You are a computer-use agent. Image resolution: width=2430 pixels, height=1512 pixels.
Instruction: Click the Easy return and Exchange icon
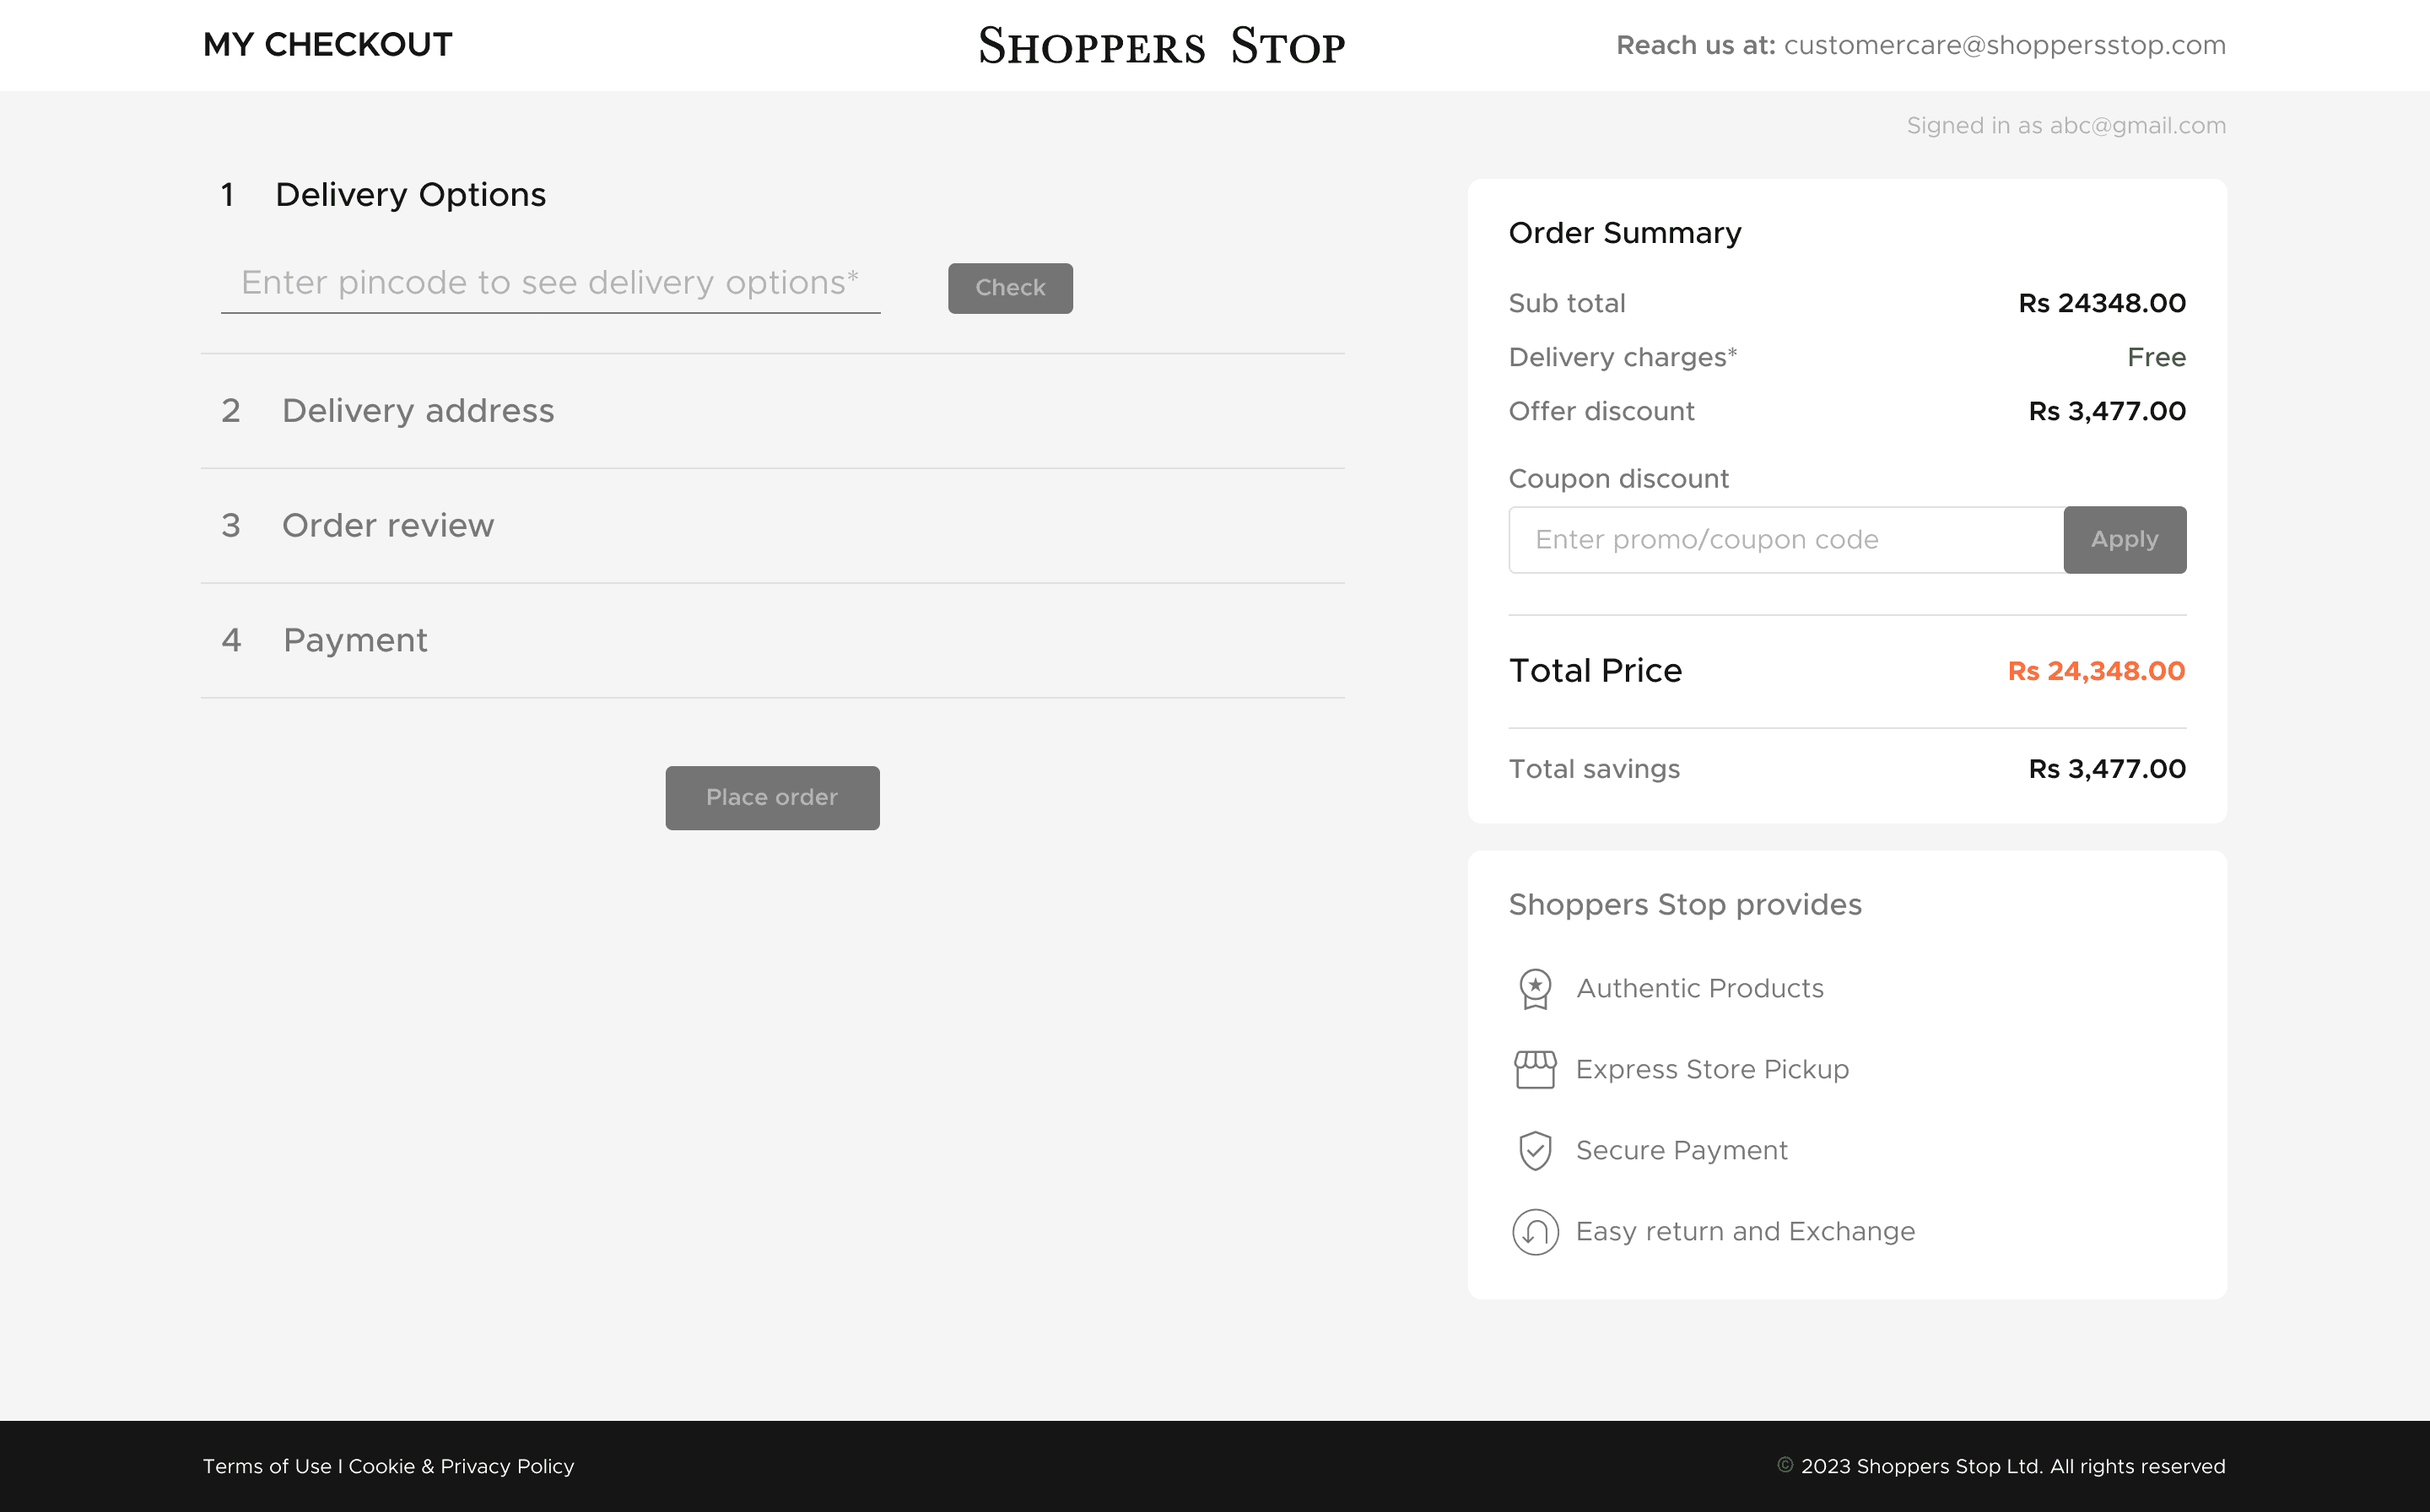point(1535,1231)
